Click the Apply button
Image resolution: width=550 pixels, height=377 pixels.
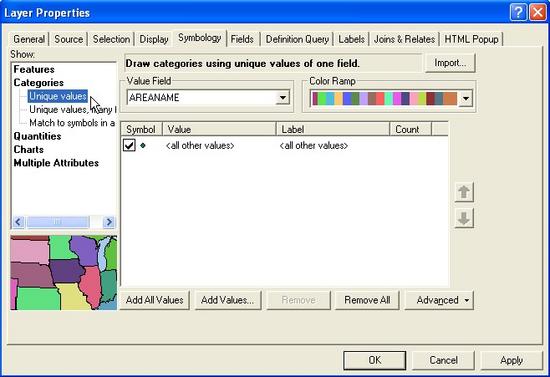[511, 361]
